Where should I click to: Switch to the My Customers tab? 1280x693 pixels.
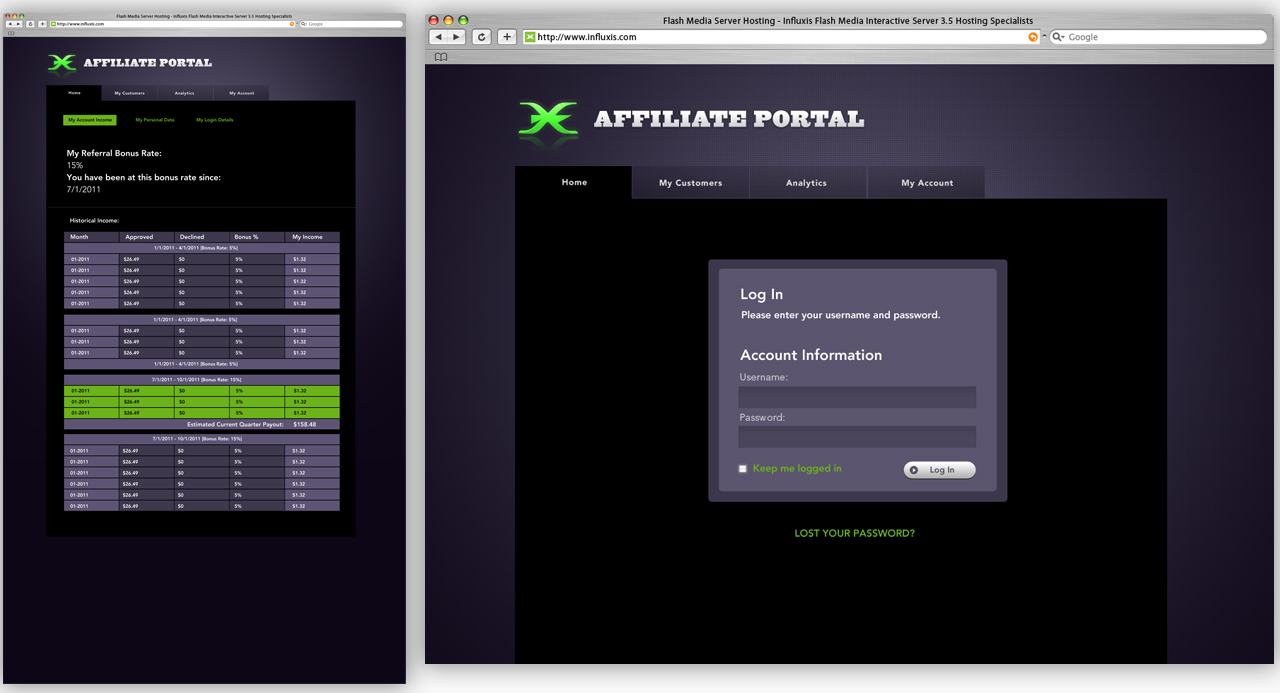690,182
